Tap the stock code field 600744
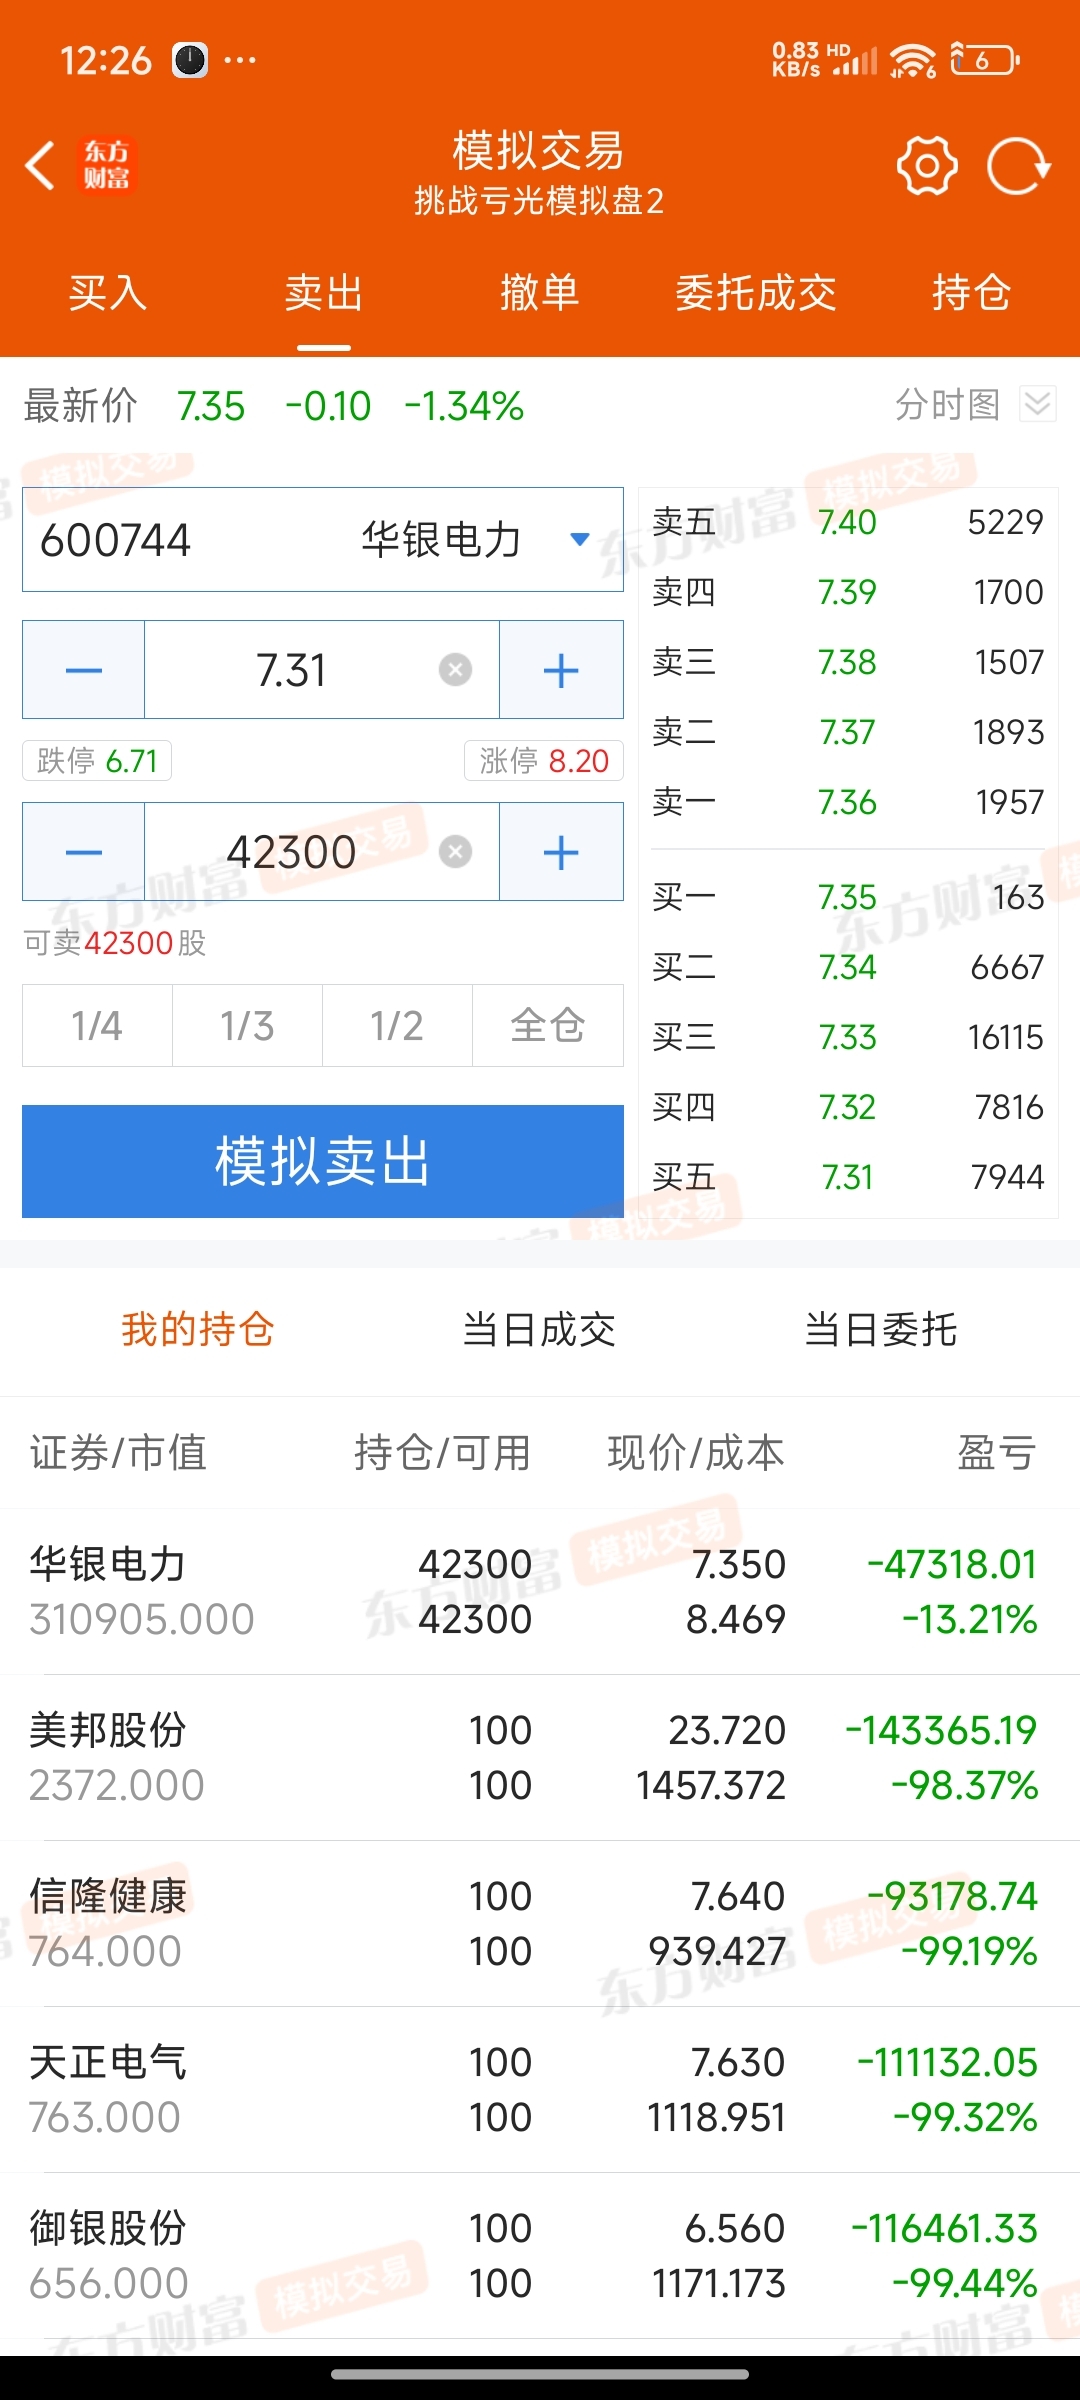Screen dimensions: 1080x2400 coord(323,540)
